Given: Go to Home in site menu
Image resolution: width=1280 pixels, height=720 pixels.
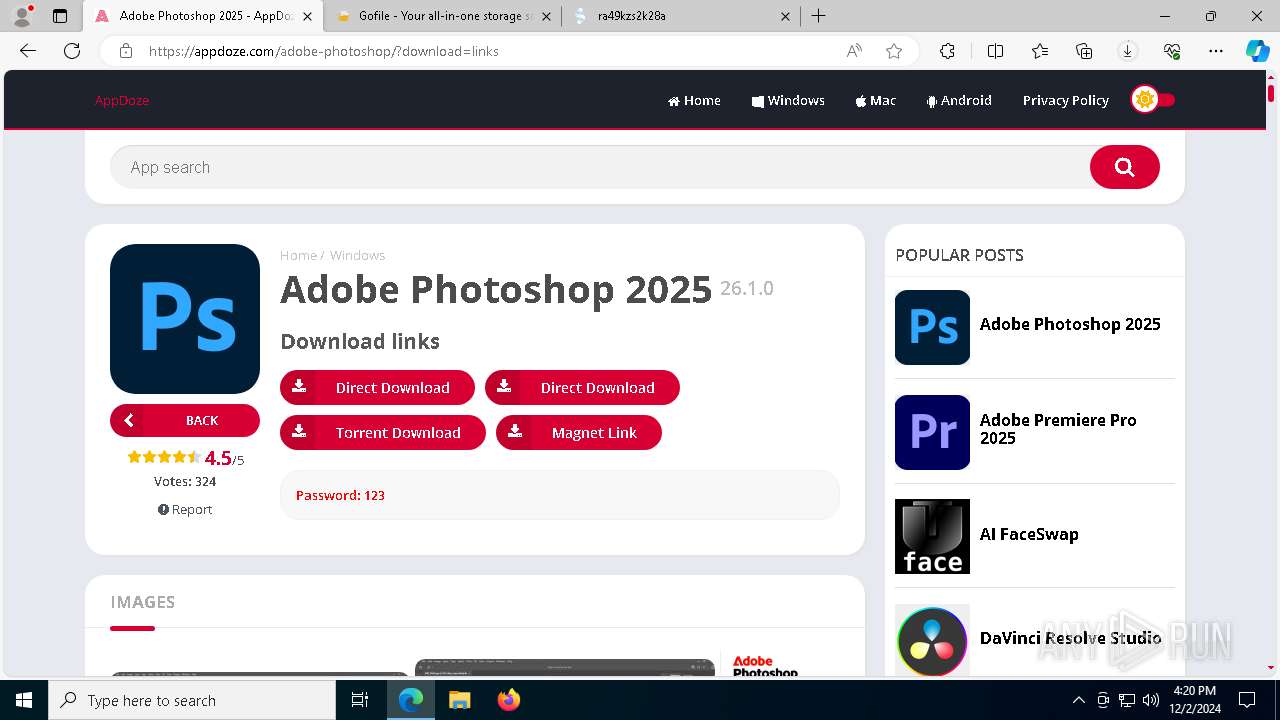Looking at the screenshot, I should [694, 100].
